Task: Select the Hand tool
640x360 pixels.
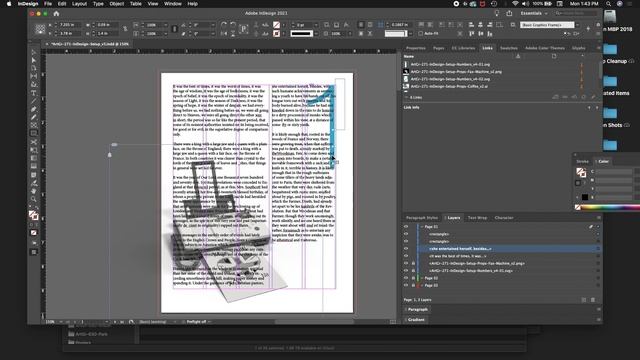Action: [x=33, y=191]
